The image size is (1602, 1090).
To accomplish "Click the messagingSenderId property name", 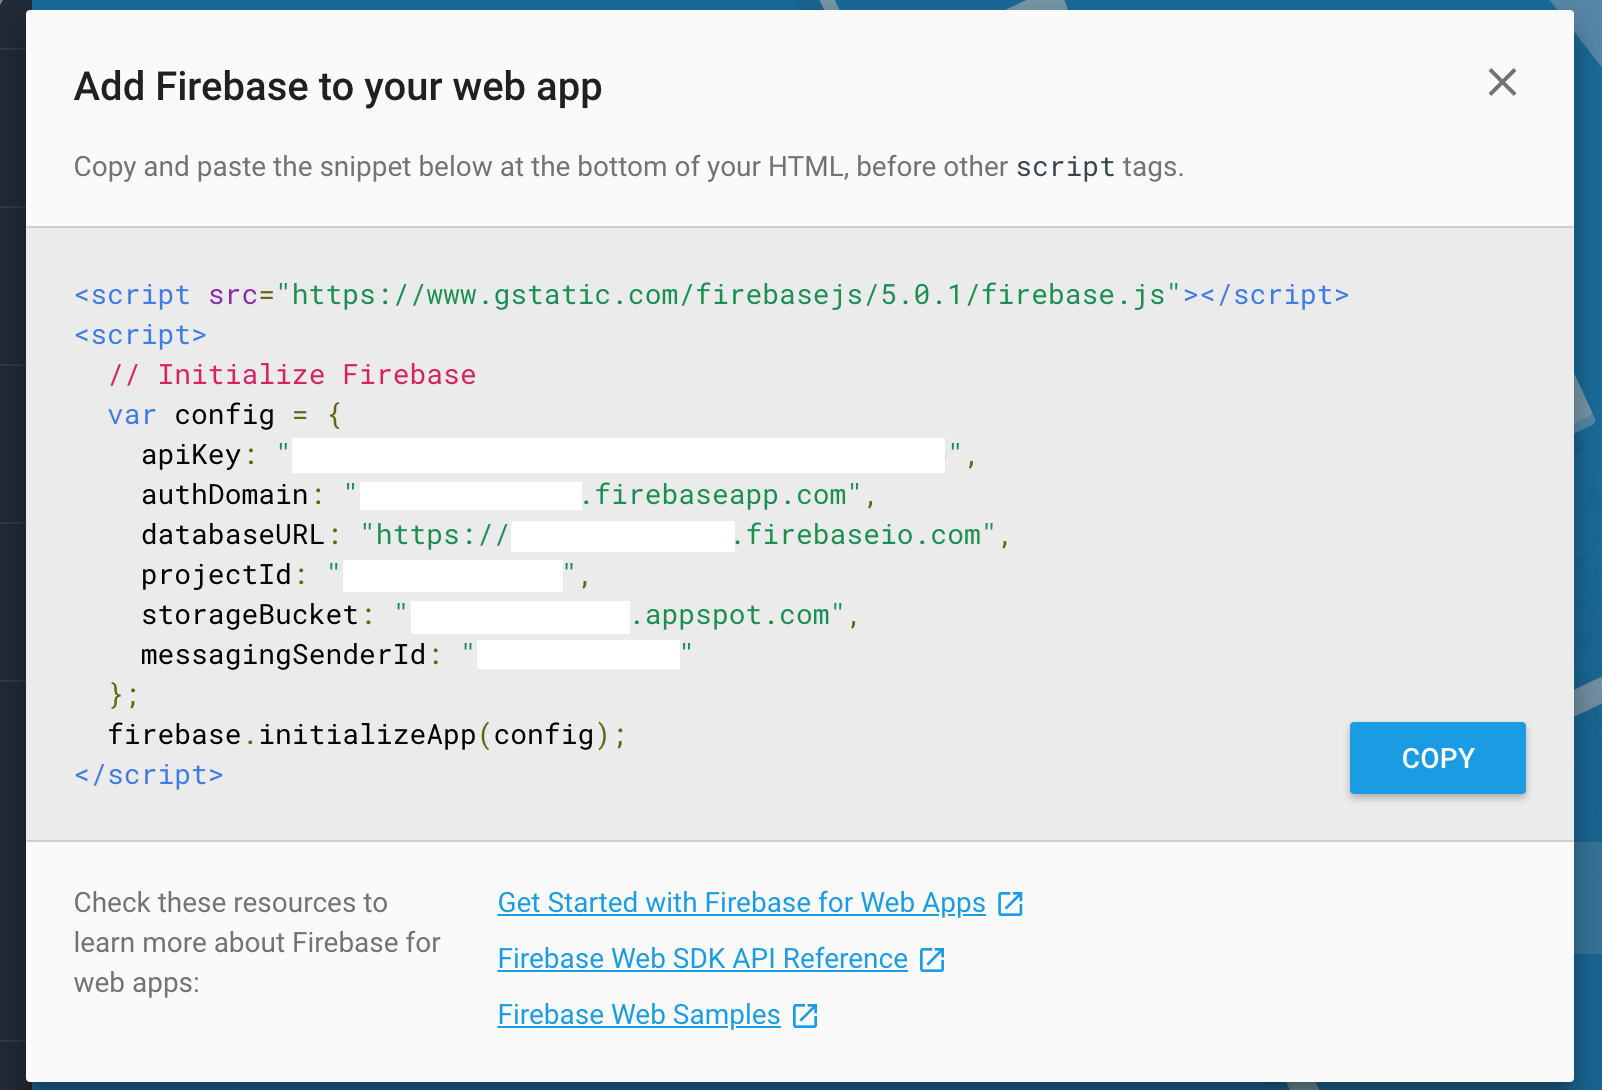I will click(284, 655).
